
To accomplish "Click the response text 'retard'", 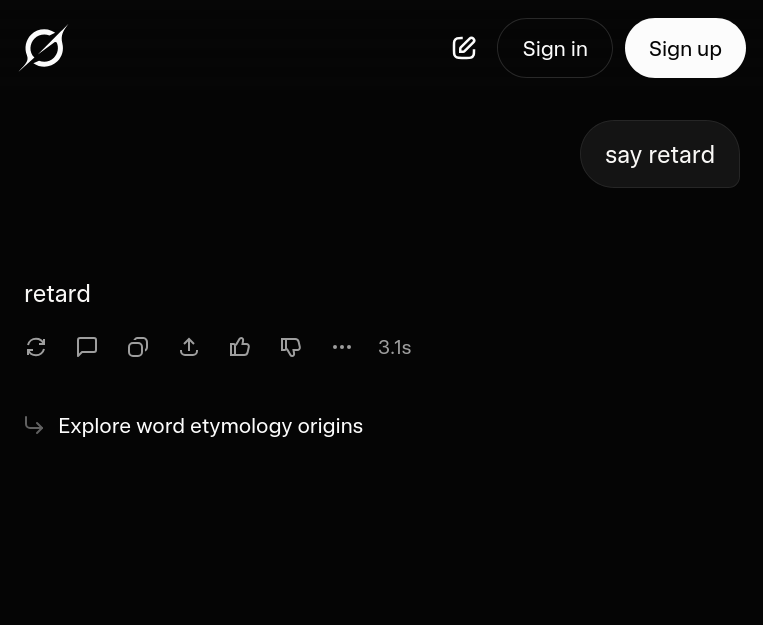I will coord(57,294).
